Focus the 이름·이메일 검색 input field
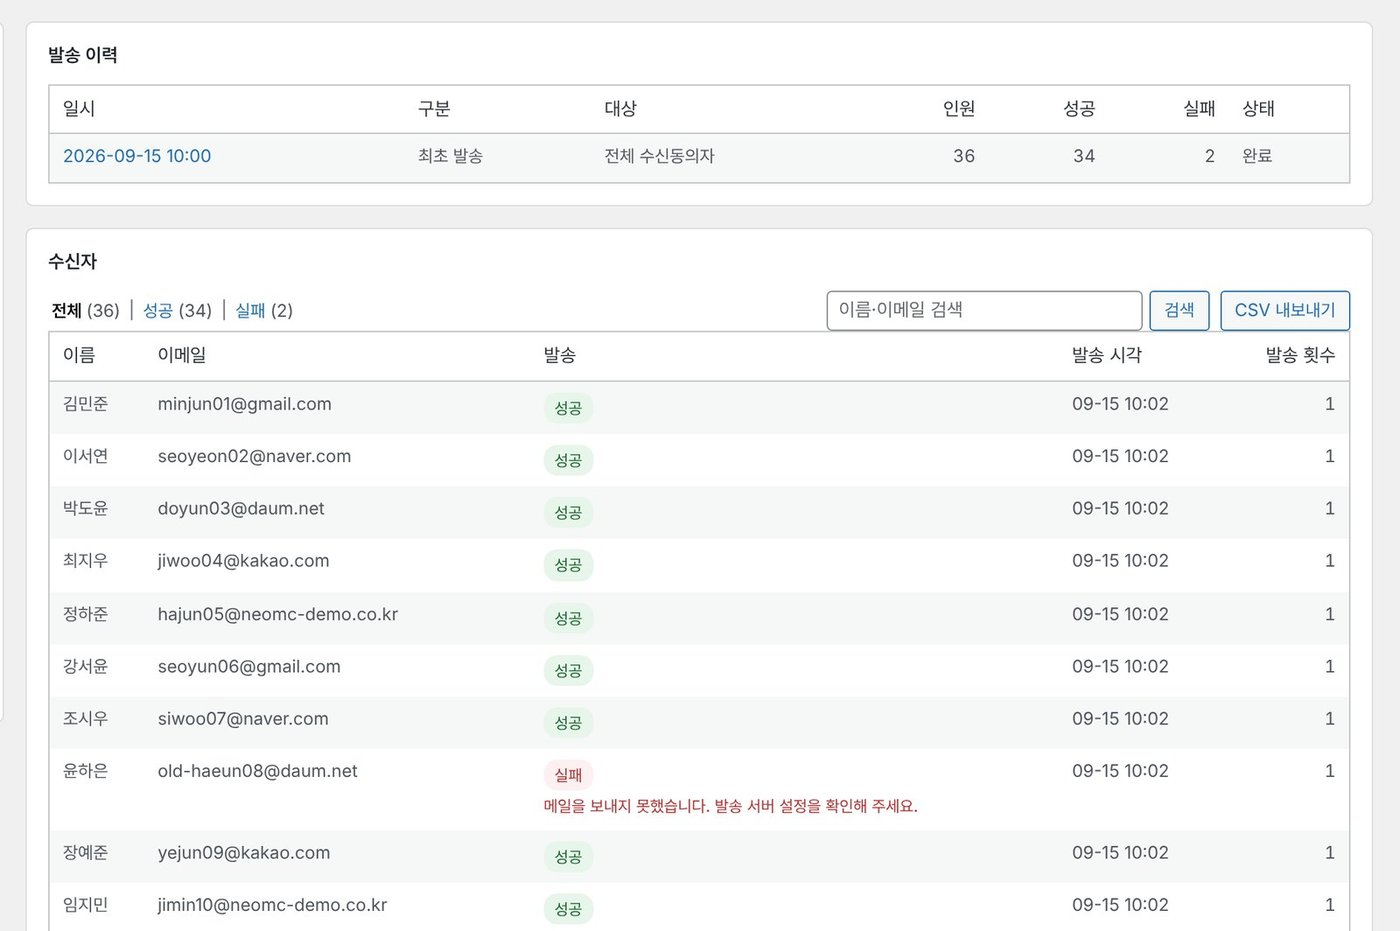Screen dimensions: 1400x931 coord(984,310)
